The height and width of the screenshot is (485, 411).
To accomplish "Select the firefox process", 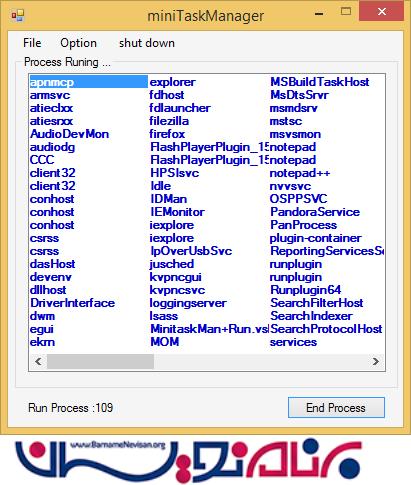I will [x=167, y=134].
